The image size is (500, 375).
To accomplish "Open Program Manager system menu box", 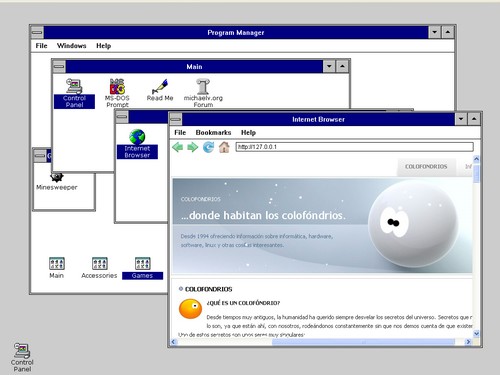I will point(37,33).
